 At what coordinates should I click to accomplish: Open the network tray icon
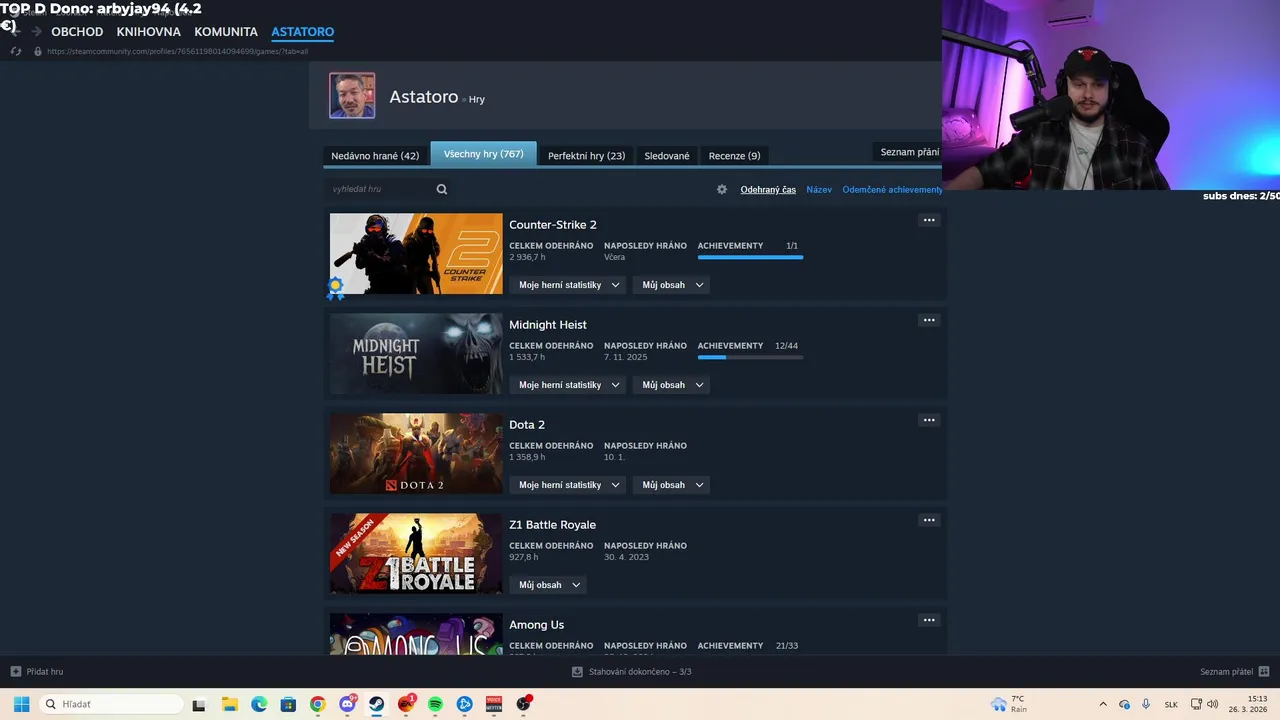1196,704
